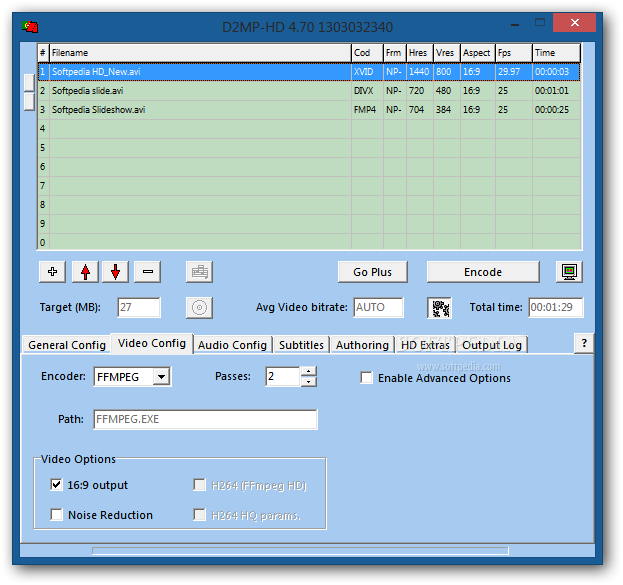Click the lower small button left of list
This screenshot has height=585, width=623.
(x=29, y=101)
